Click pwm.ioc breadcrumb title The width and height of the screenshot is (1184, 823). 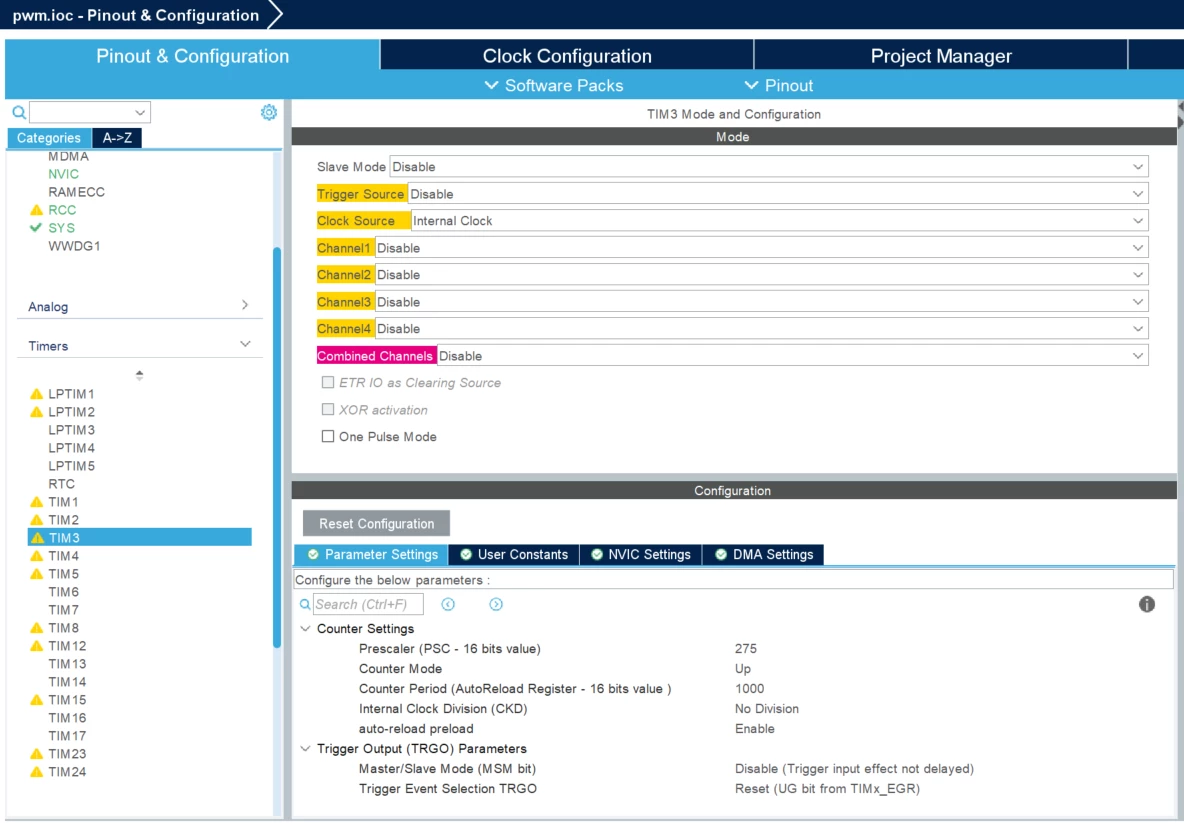click(136, 15)
